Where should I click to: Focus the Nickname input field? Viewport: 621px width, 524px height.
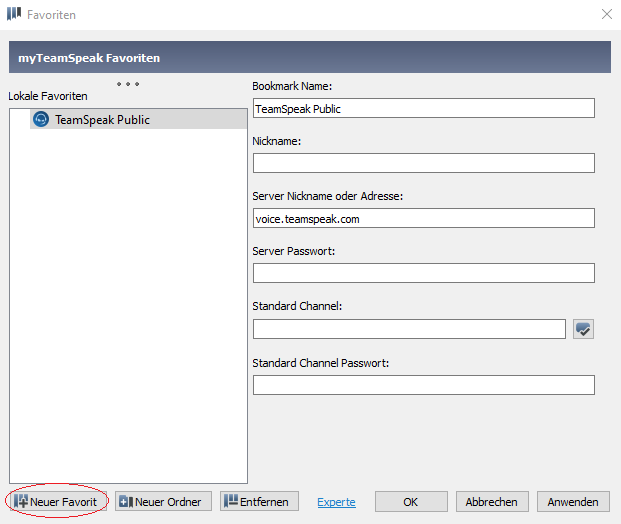(424, 163)
